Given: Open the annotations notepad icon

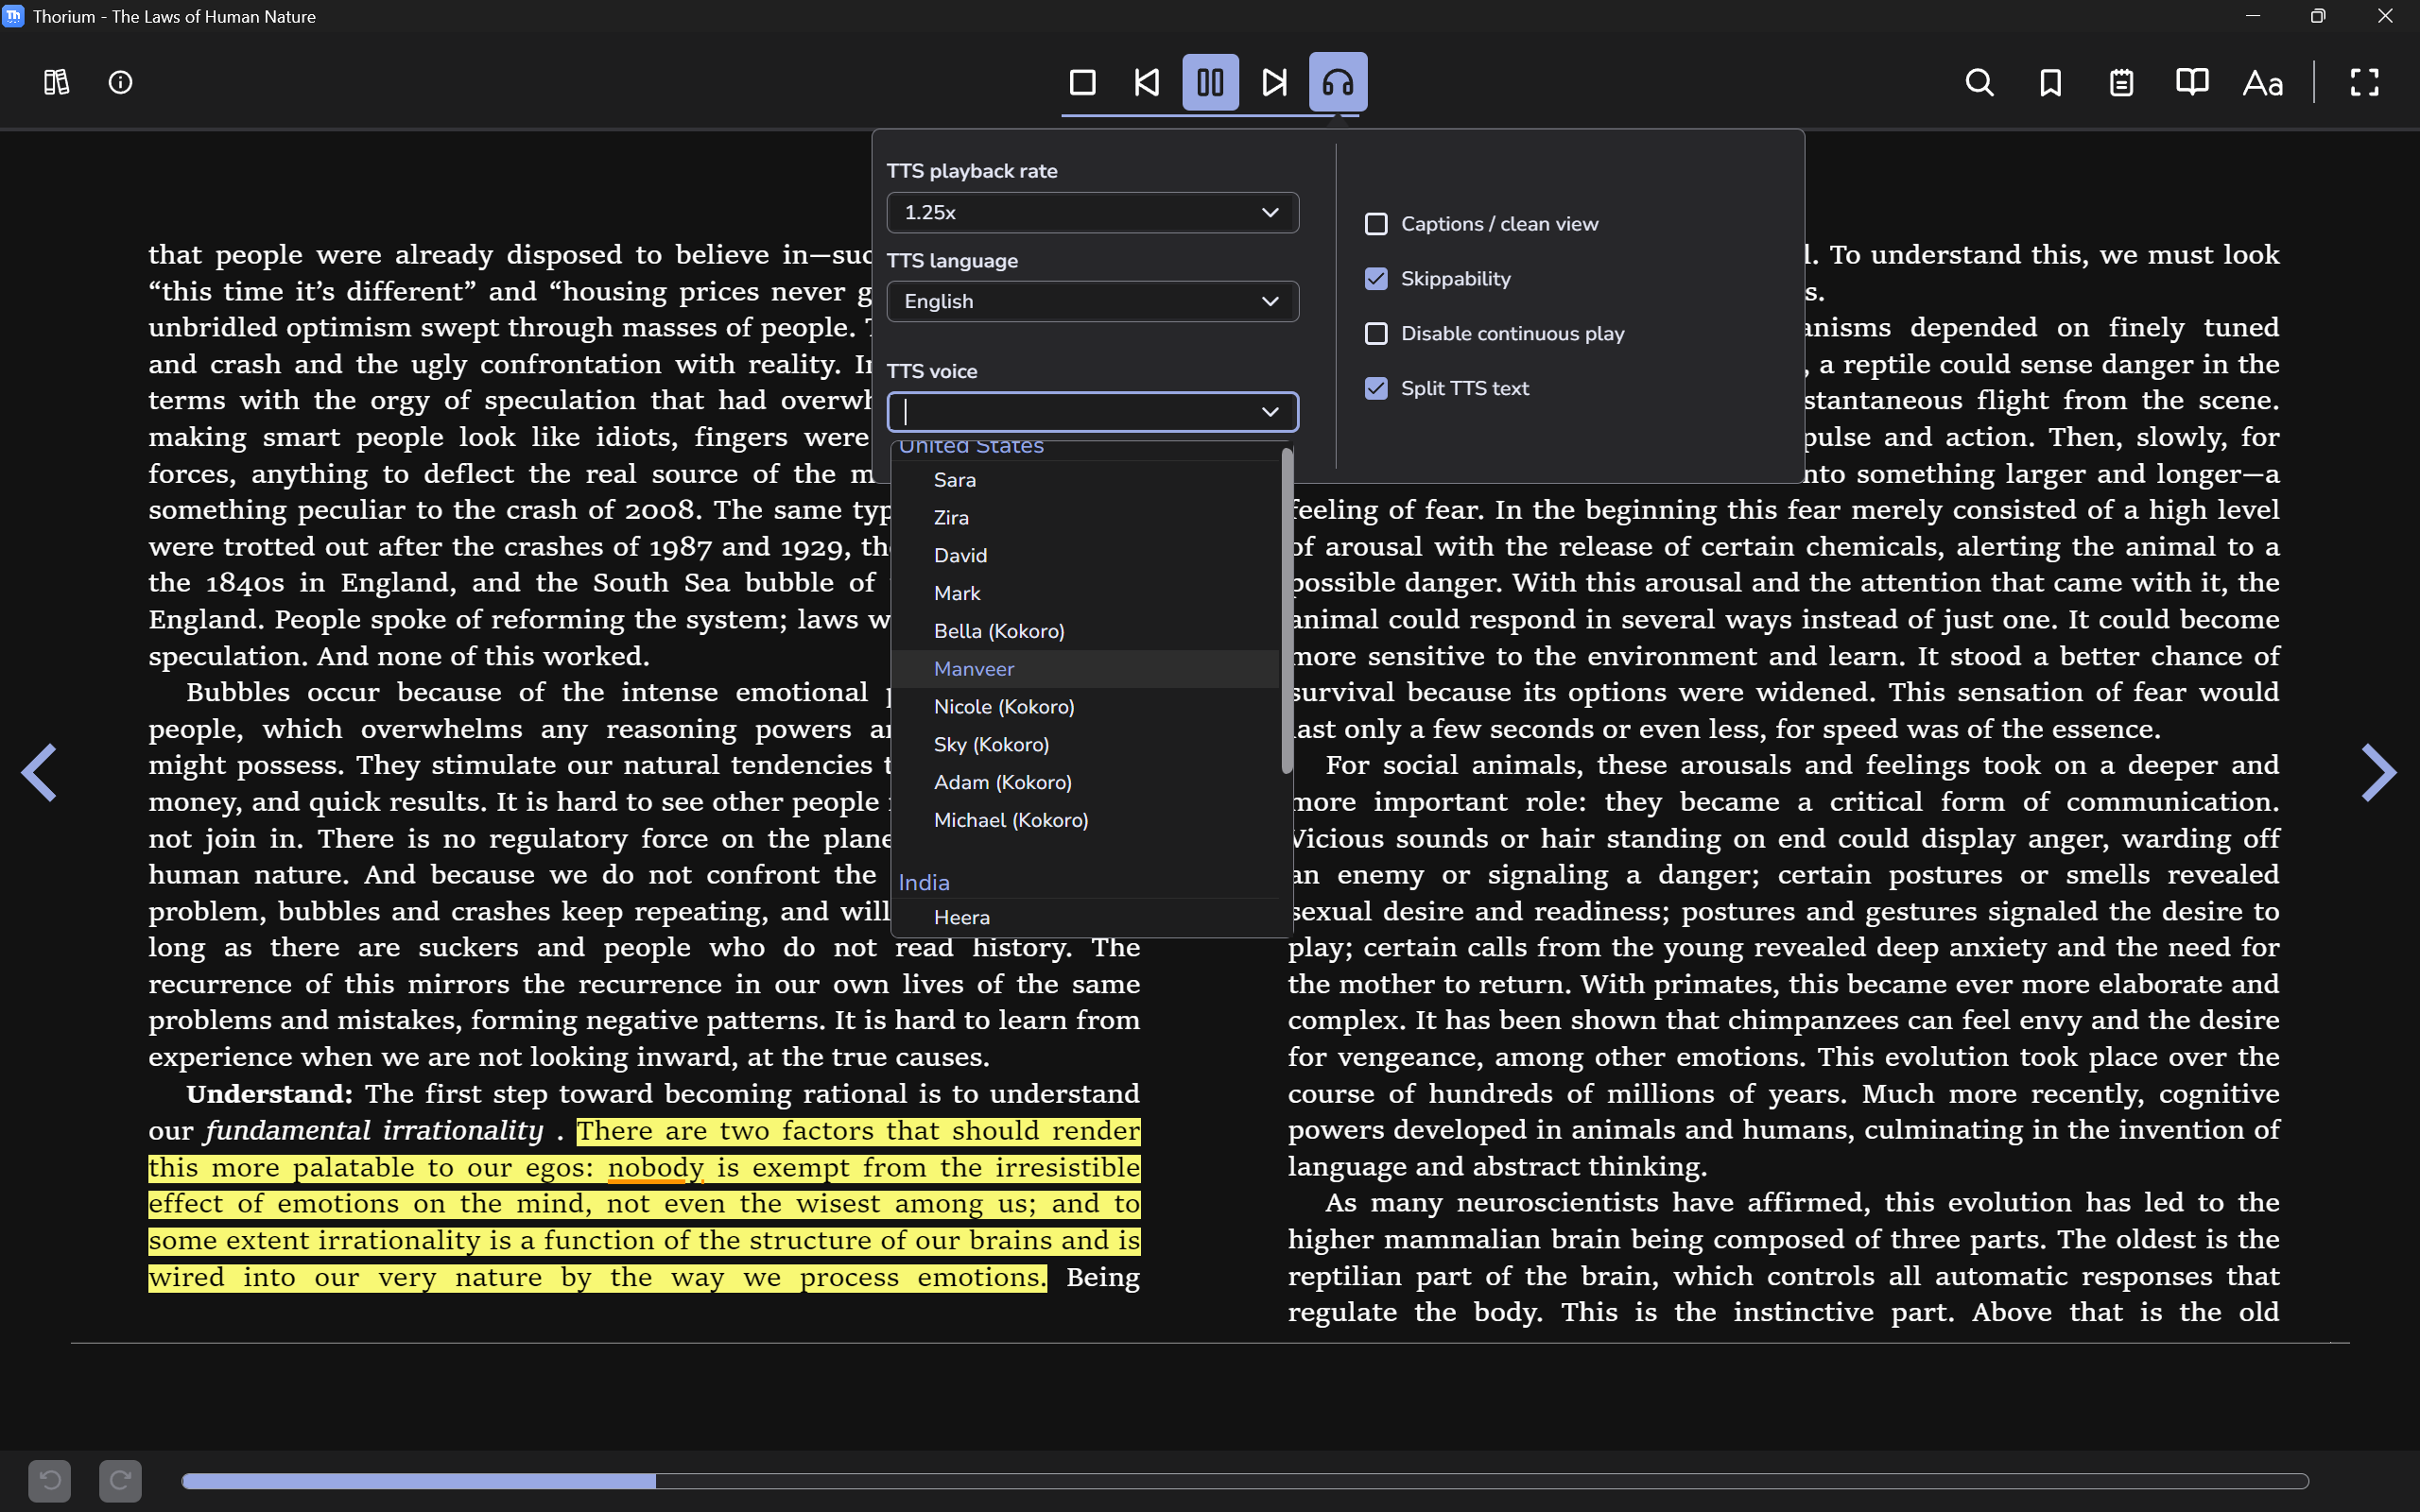Looking at the screenshot, I should click(2121, 82).
